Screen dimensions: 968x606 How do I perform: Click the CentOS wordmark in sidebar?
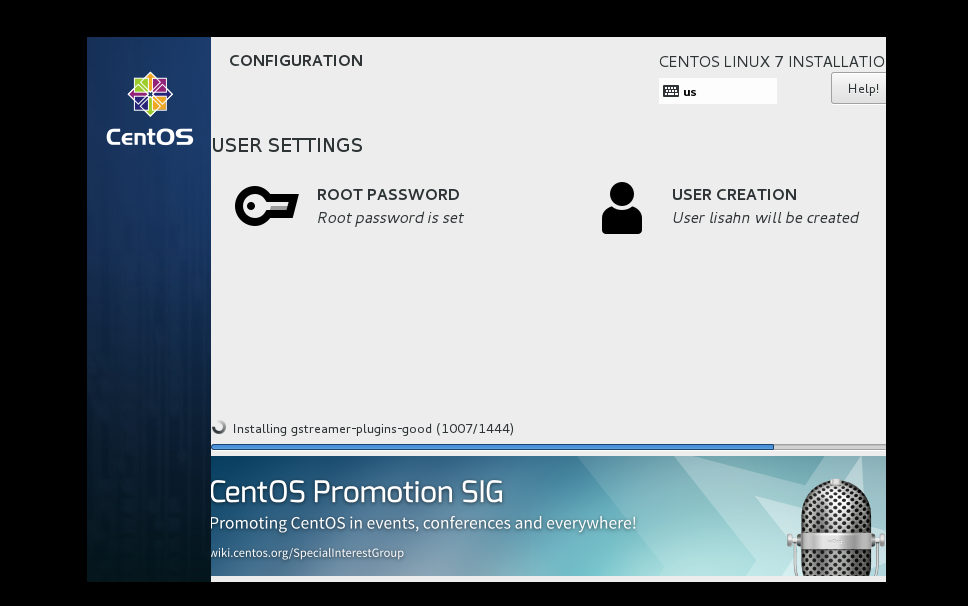(x=149, y=137)
